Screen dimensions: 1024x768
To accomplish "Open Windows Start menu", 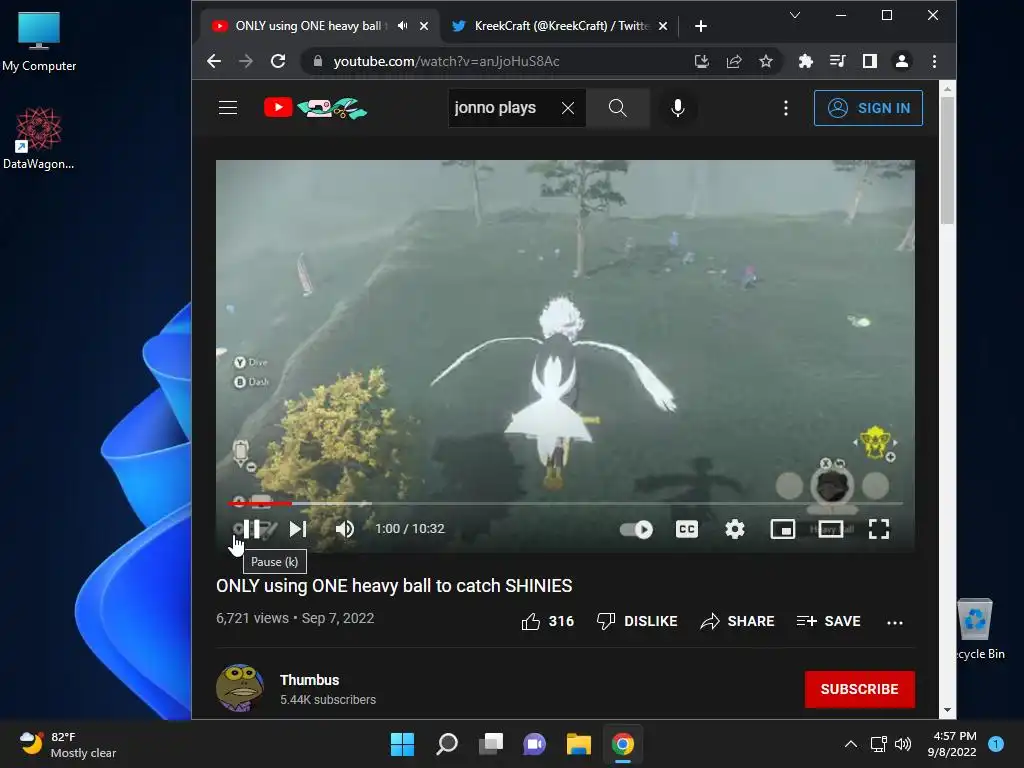I will click(x=402, y=744).
